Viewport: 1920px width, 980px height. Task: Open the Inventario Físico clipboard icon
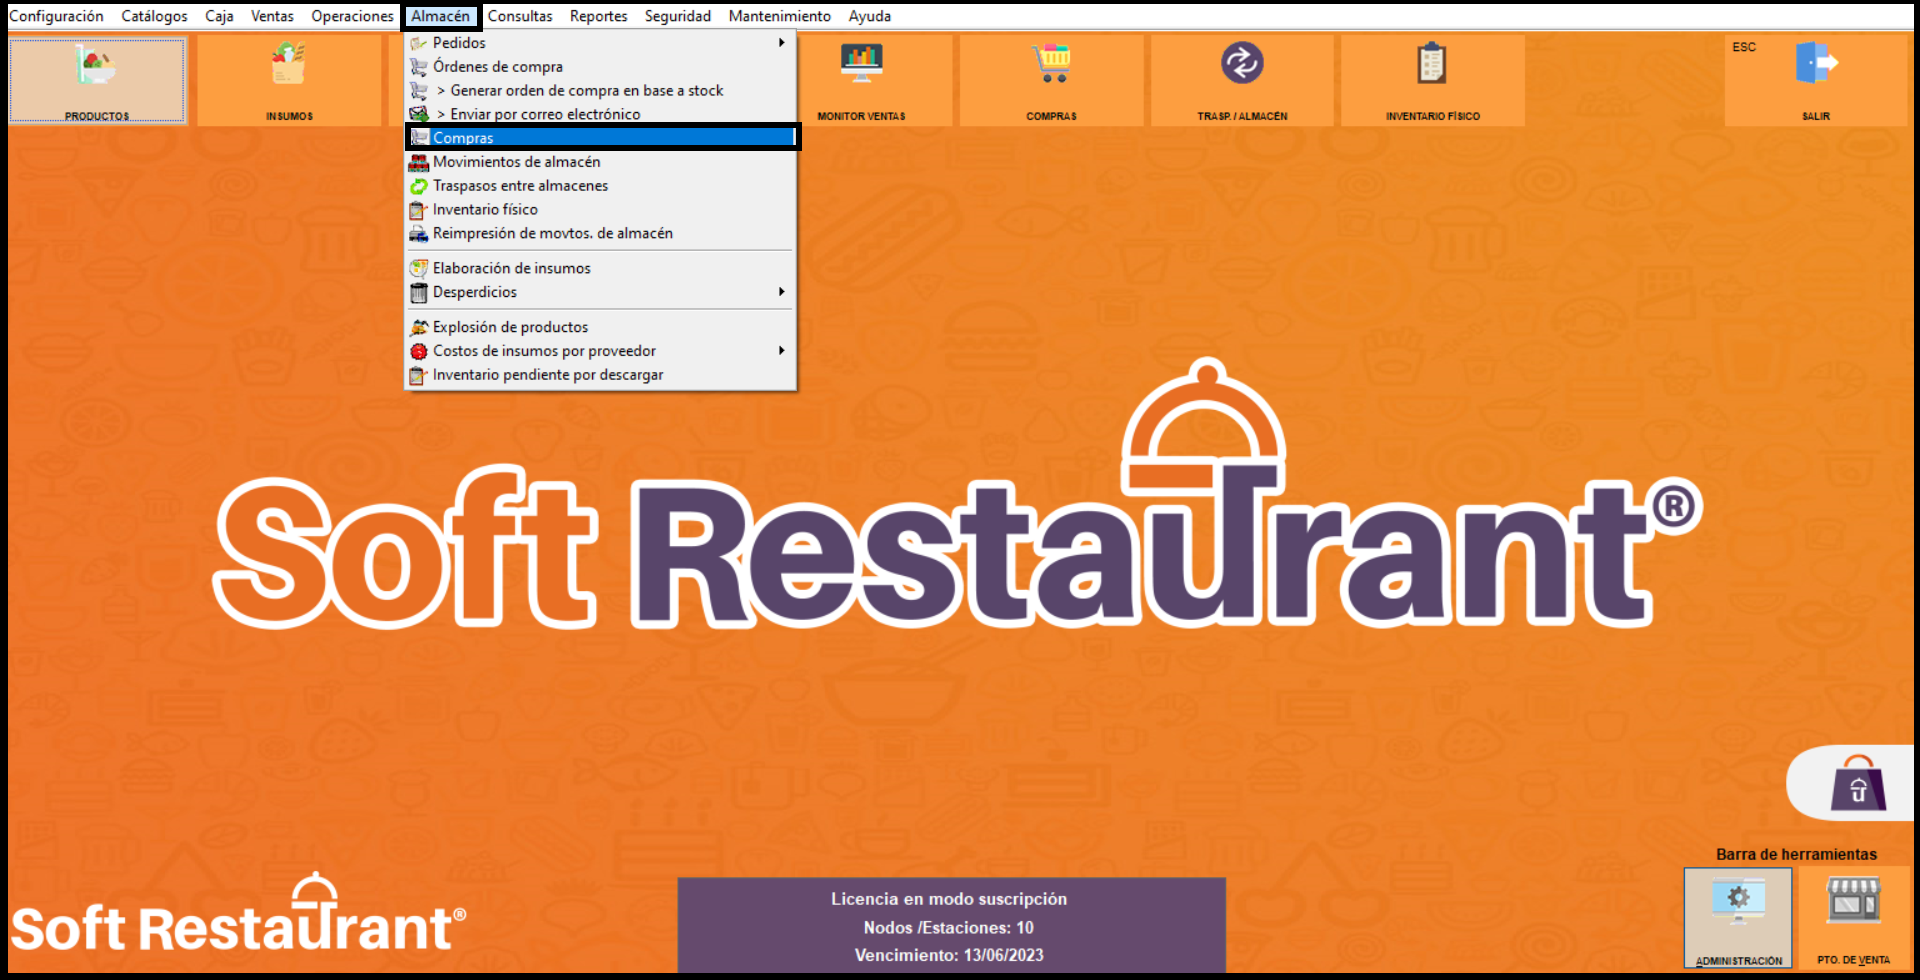[x=1432, y=63]
